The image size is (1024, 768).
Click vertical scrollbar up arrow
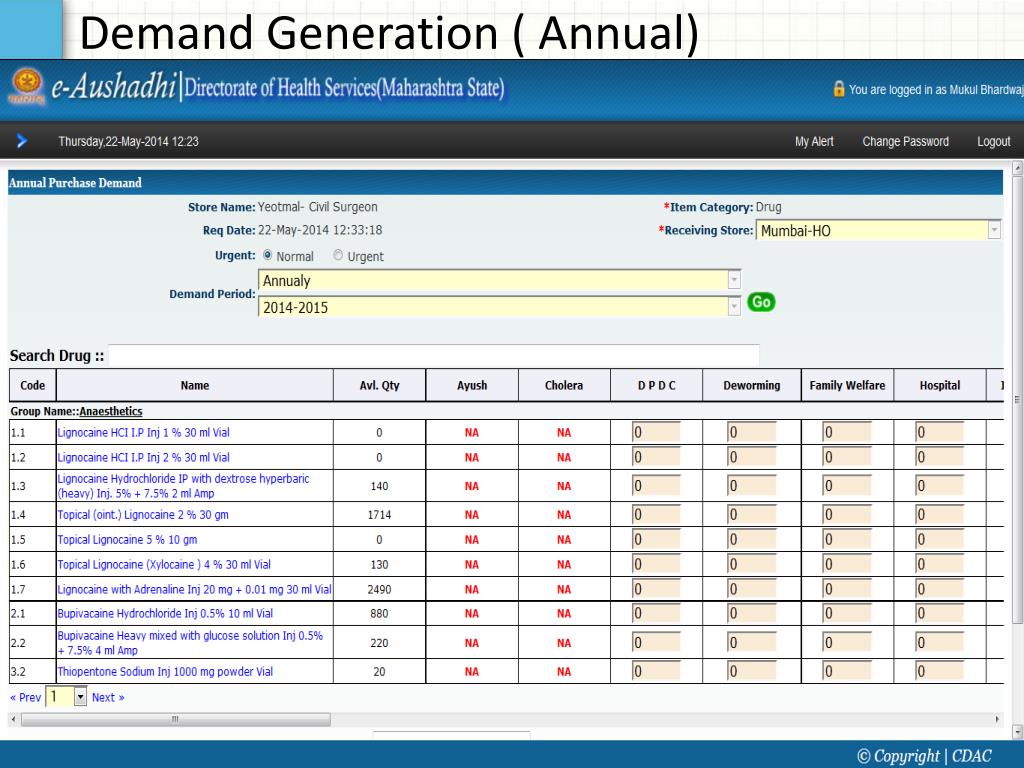coord(1017,169)
